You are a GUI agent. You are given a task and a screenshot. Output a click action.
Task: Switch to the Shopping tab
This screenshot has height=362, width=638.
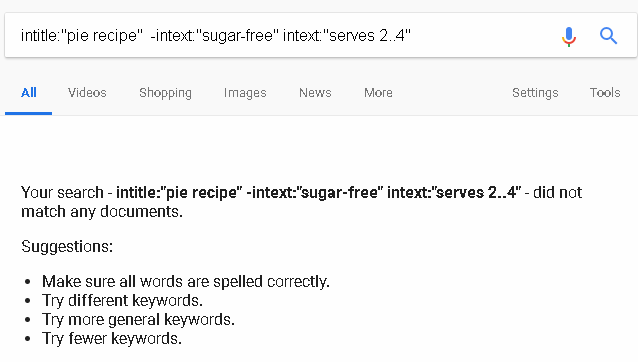click(x=165, y=93)
